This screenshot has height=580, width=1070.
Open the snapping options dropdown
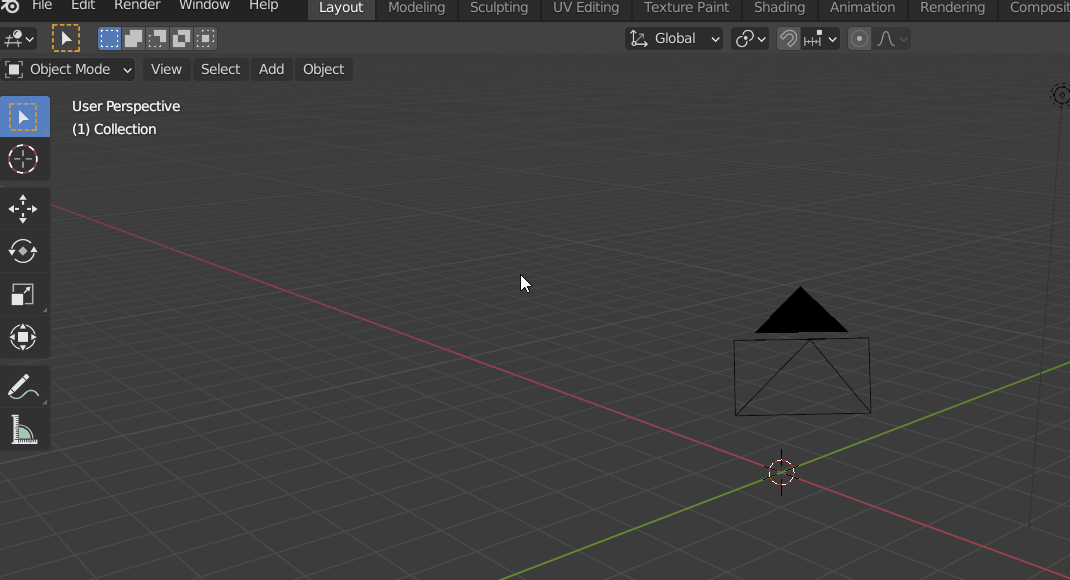pyautogui.click(x=820, y=39)
